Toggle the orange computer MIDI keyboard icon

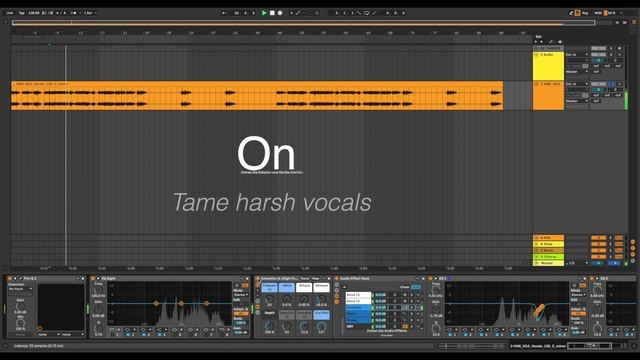click(x=578, y=13)
